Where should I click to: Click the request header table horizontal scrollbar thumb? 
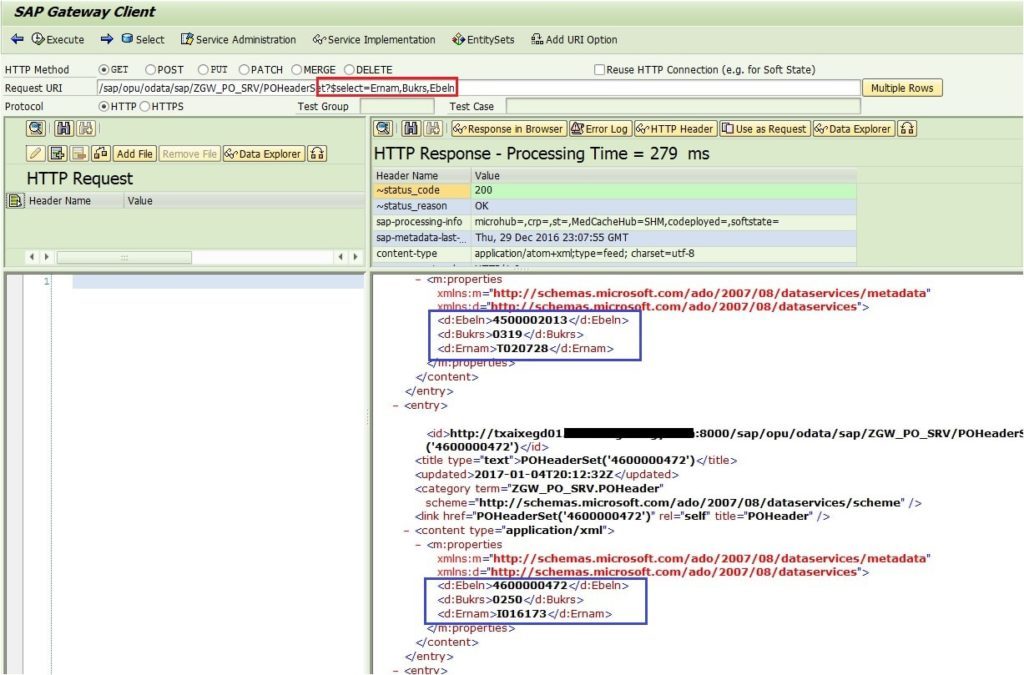coord(124,257)
